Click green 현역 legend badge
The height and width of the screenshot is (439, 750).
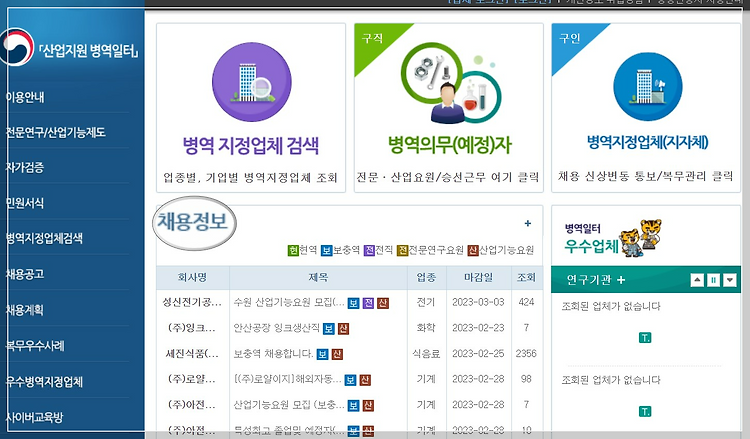(x=293, y=250)
